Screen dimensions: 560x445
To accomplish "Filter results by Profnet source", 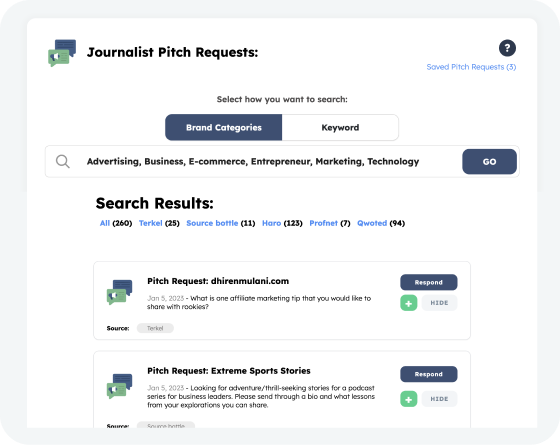I will click(330, 223).
